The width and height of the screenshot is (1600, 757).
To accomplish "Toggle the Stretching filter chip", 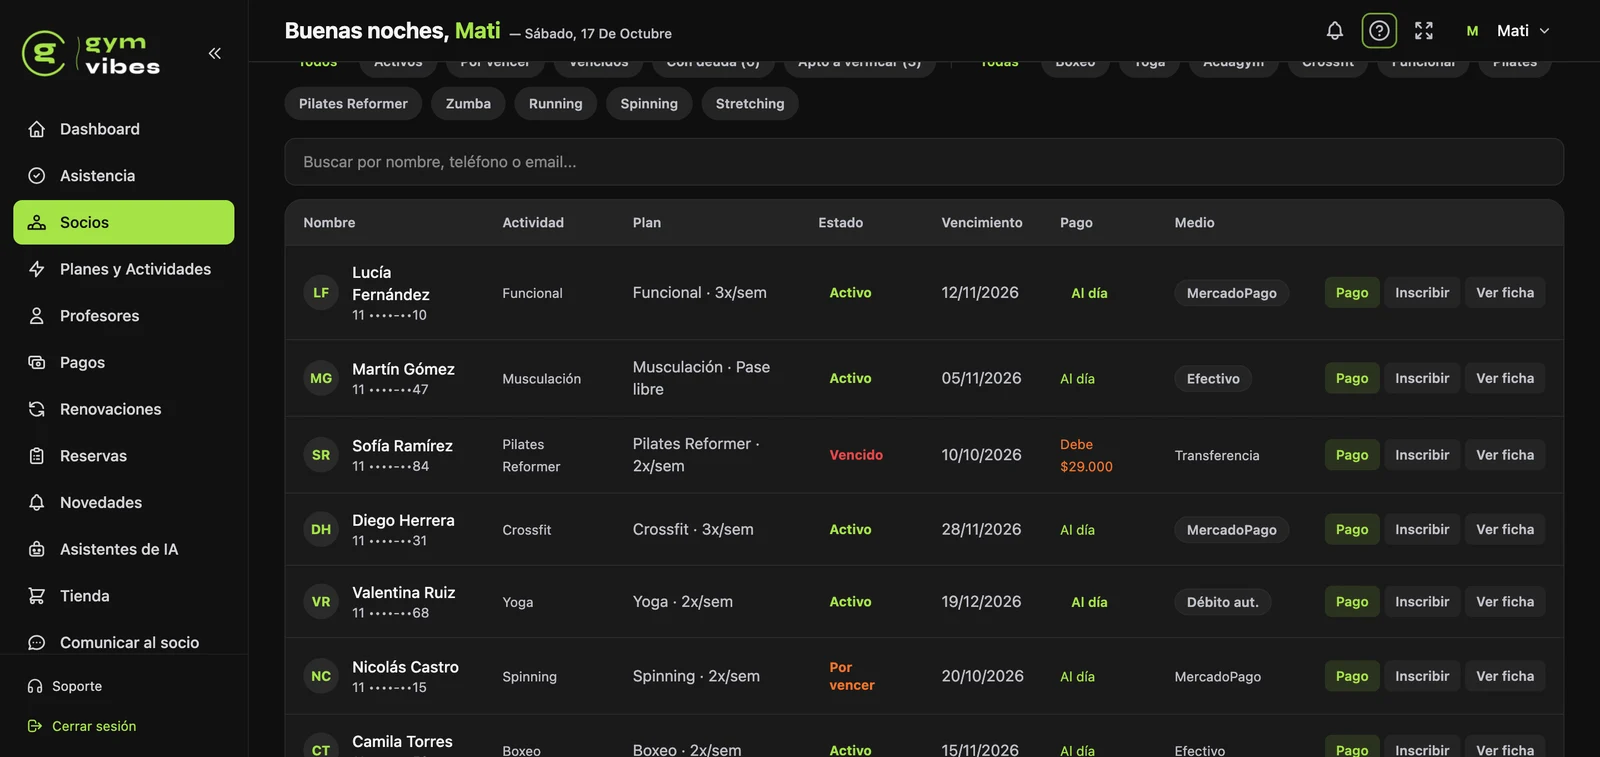I will tap(750, 103).
